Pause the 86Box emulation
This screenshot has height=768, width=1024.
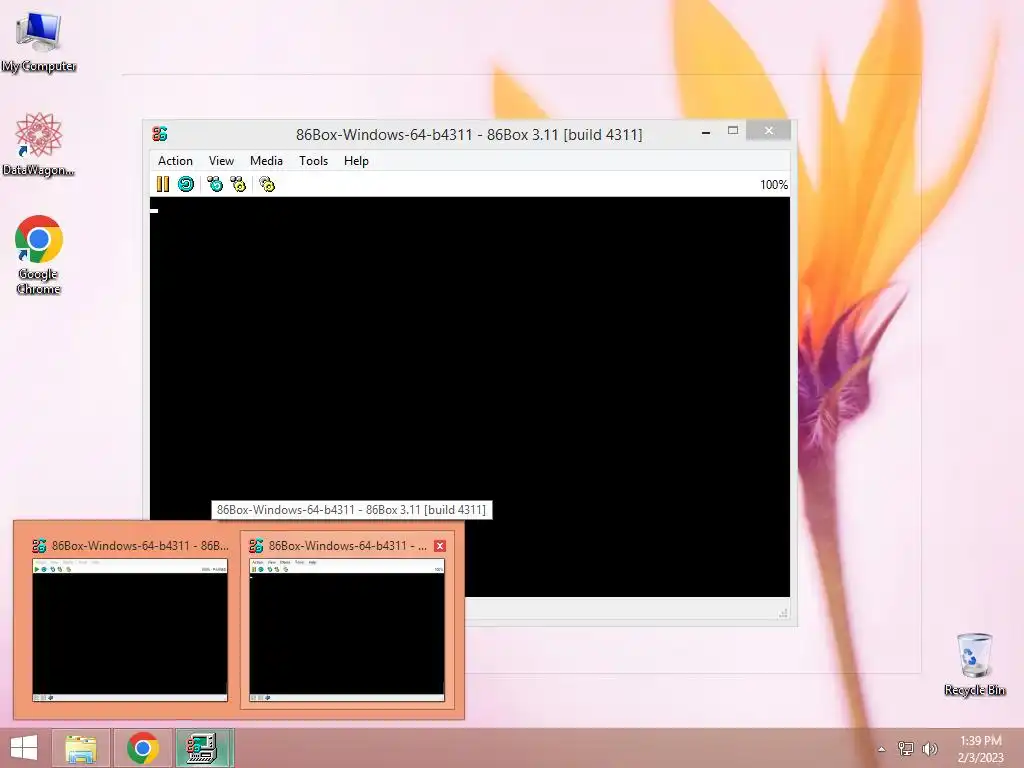pos(163,184)
